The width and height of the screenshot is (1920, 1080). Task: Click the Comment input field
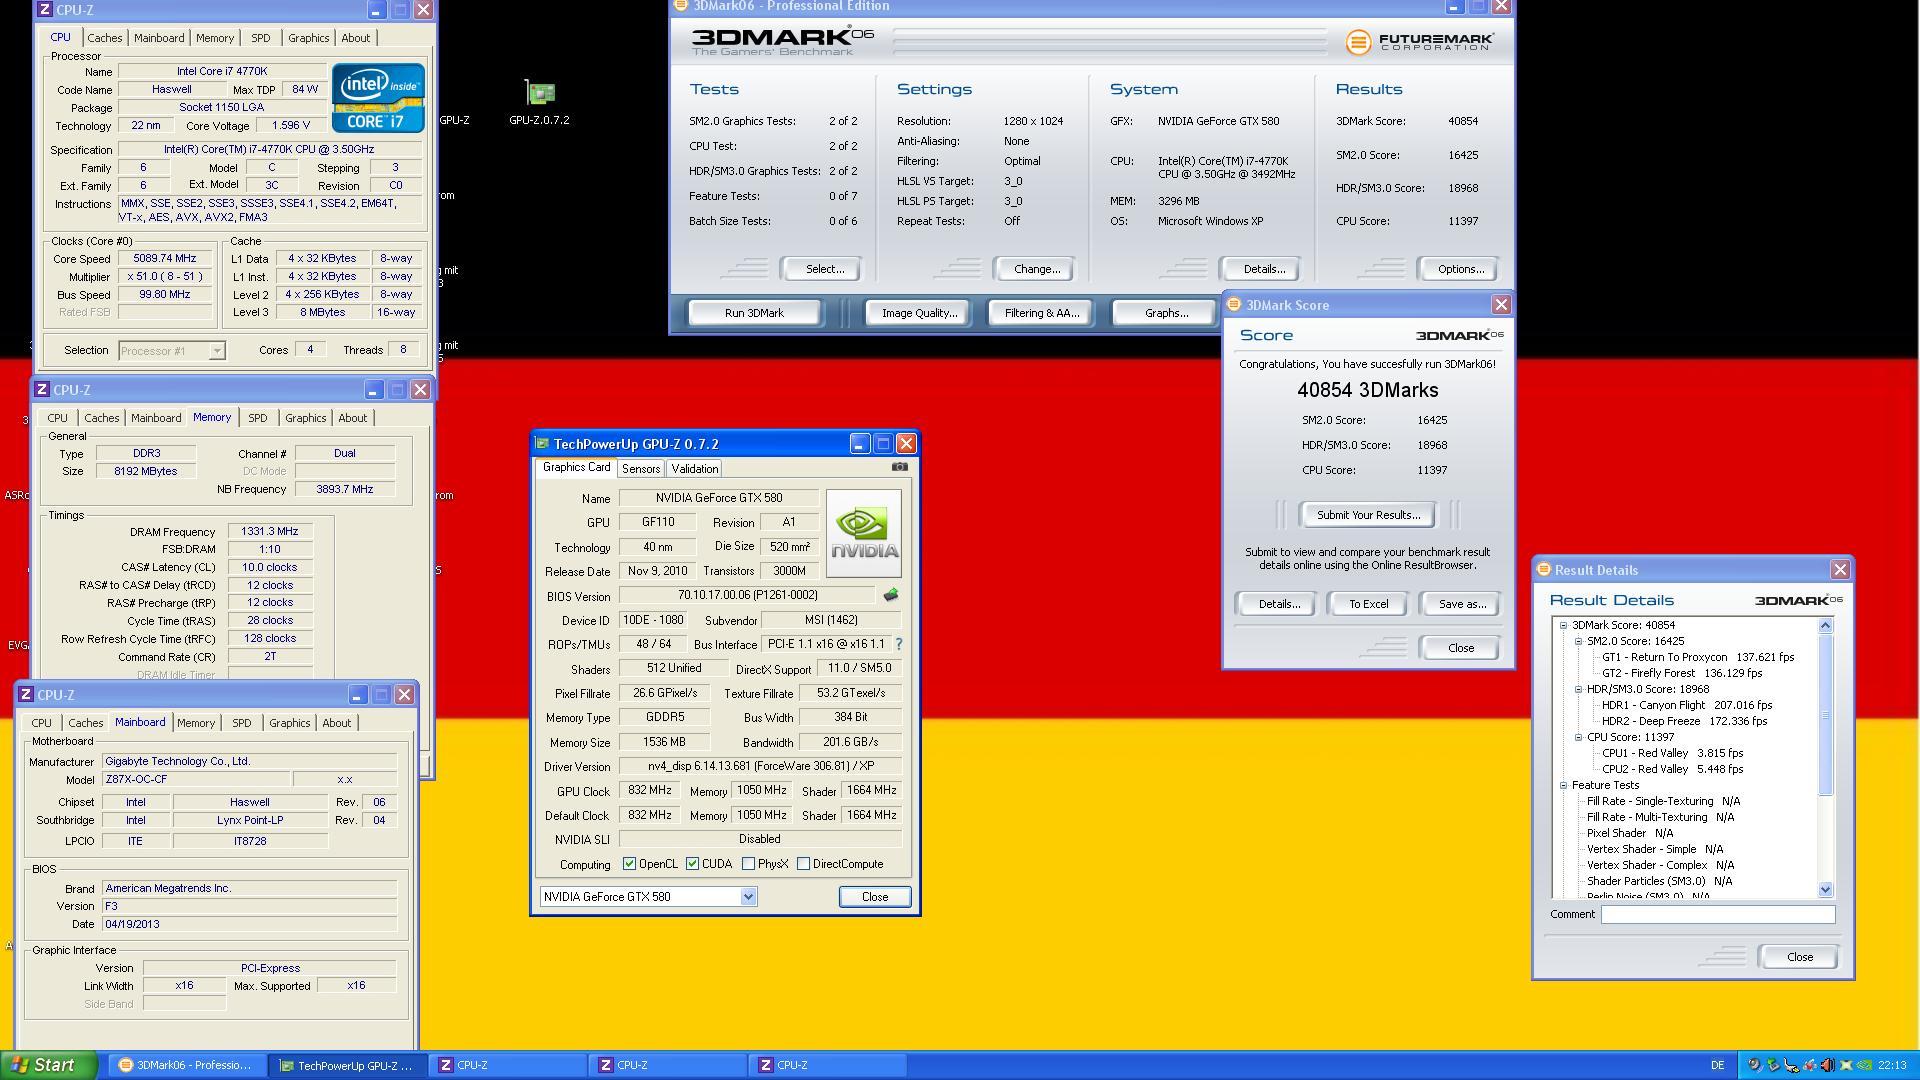(1717, 914)
